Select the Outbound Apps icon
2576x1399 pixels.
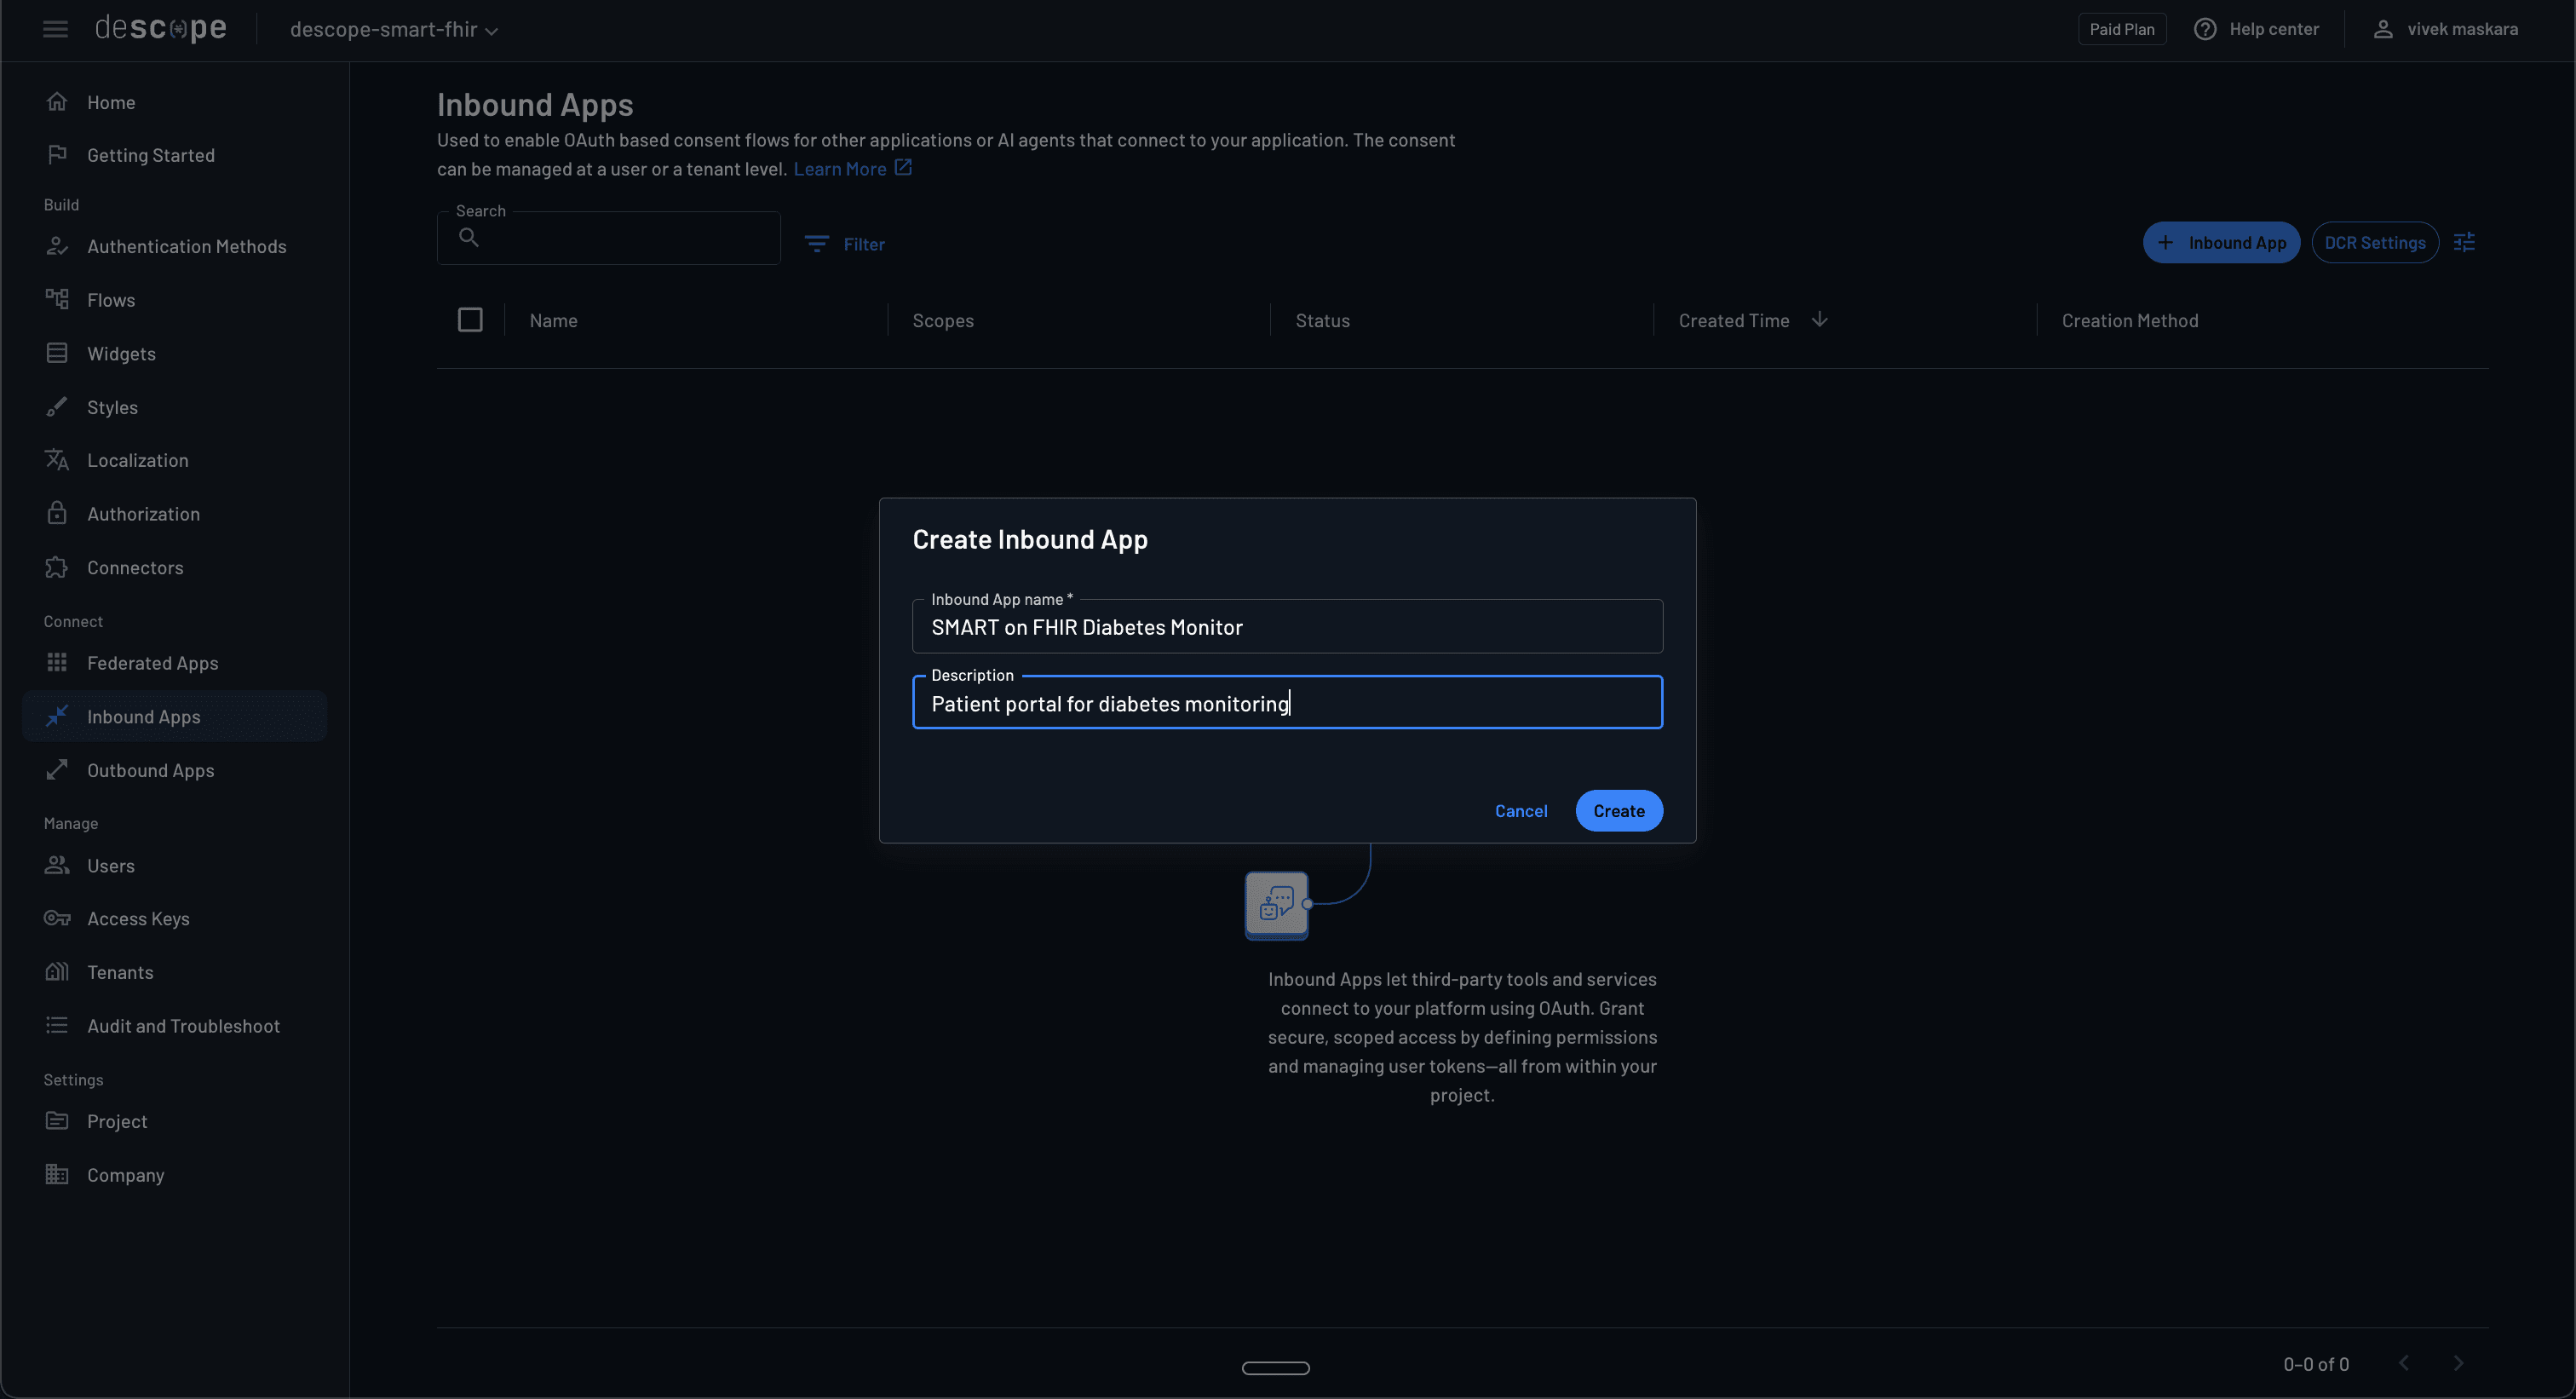click(x=57, y=770)
